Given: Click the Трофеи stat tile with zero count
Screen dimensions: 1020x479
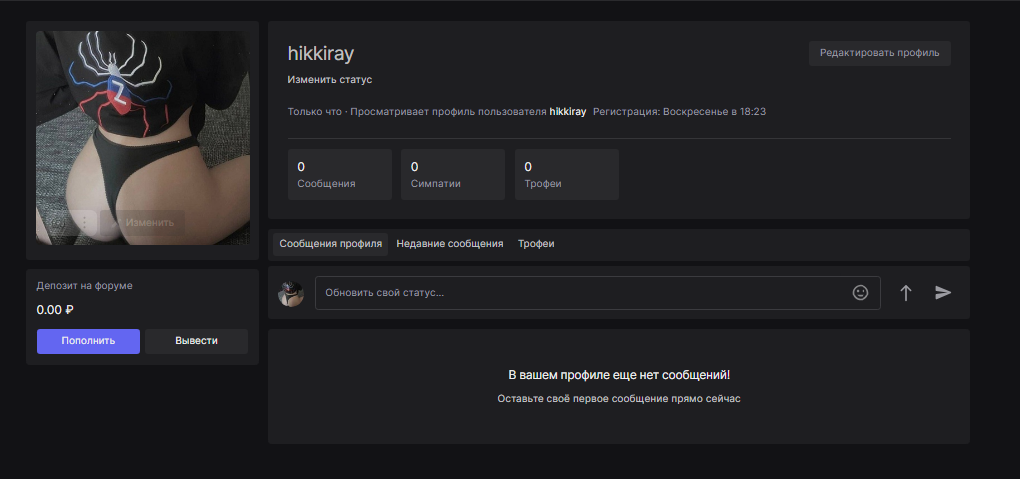Looking at the screenshot, I should pyautogui.click(x=566, y=175).
